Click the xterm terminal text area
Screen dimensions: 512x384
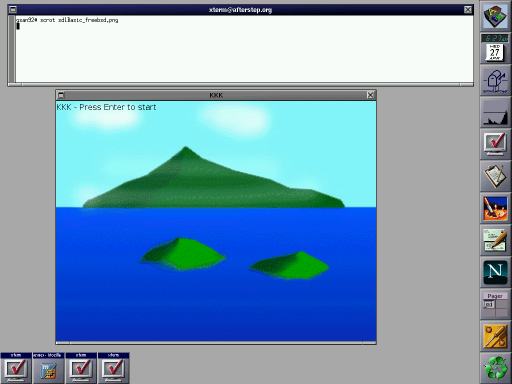coord(244,49)
